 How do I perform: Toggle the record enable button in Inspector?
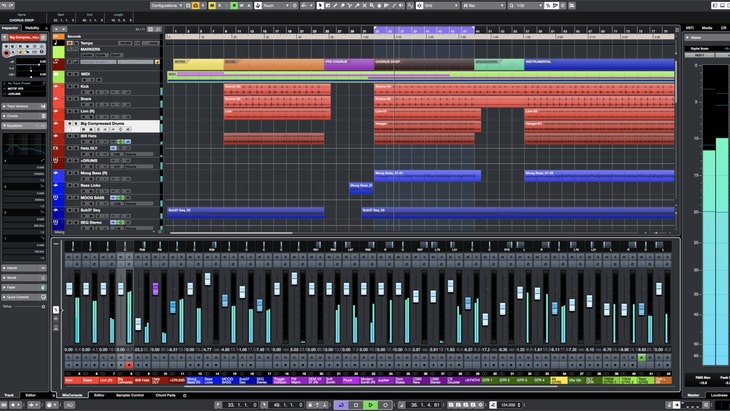coord(7,53)
